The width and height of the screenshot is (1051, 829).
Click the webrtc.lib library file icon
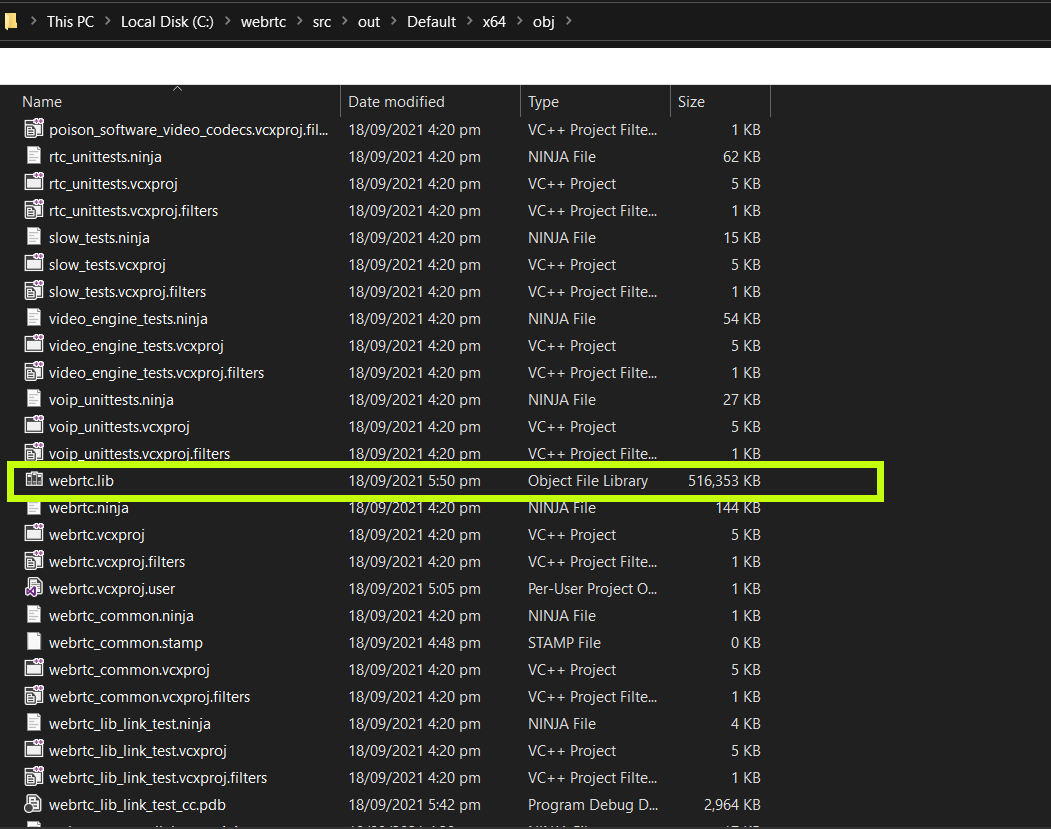coord(34,480)
